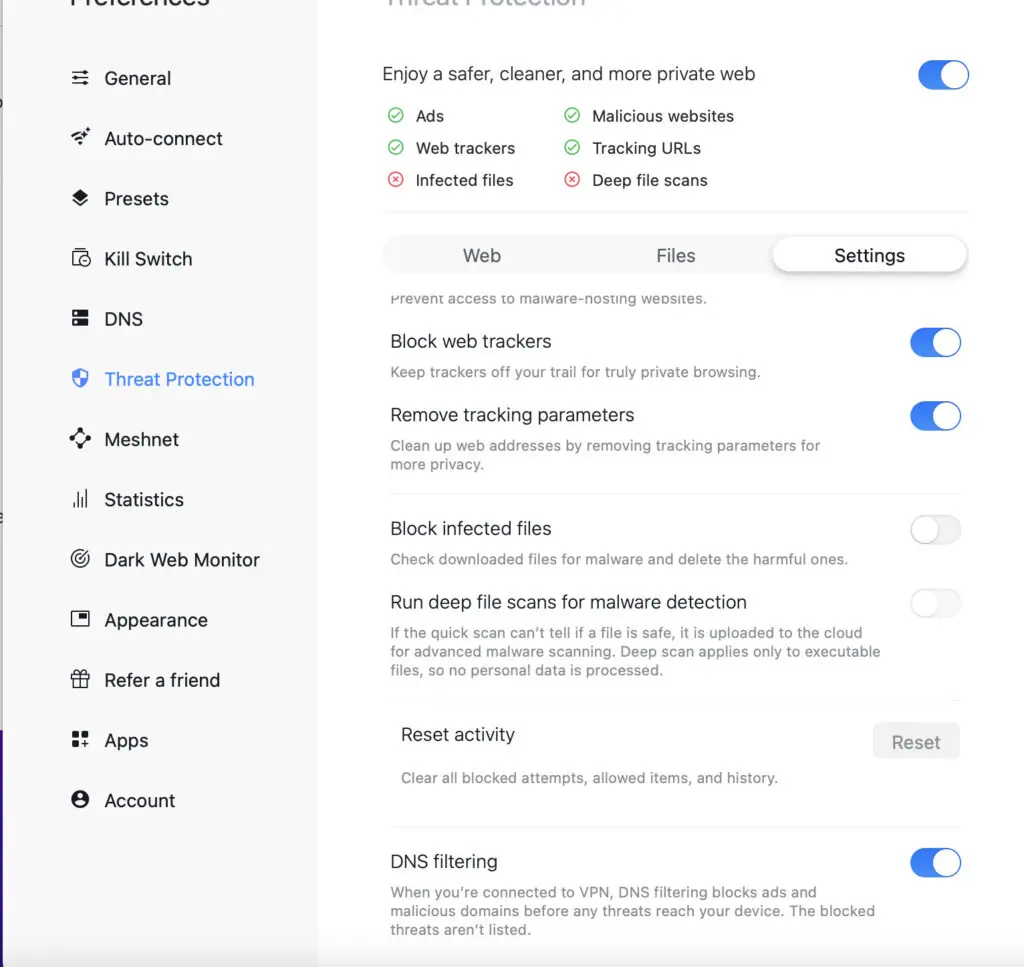Click the Dark Web Monitor radar icon
Screen dimensions: 1024x967
click(x=80, y=559)
